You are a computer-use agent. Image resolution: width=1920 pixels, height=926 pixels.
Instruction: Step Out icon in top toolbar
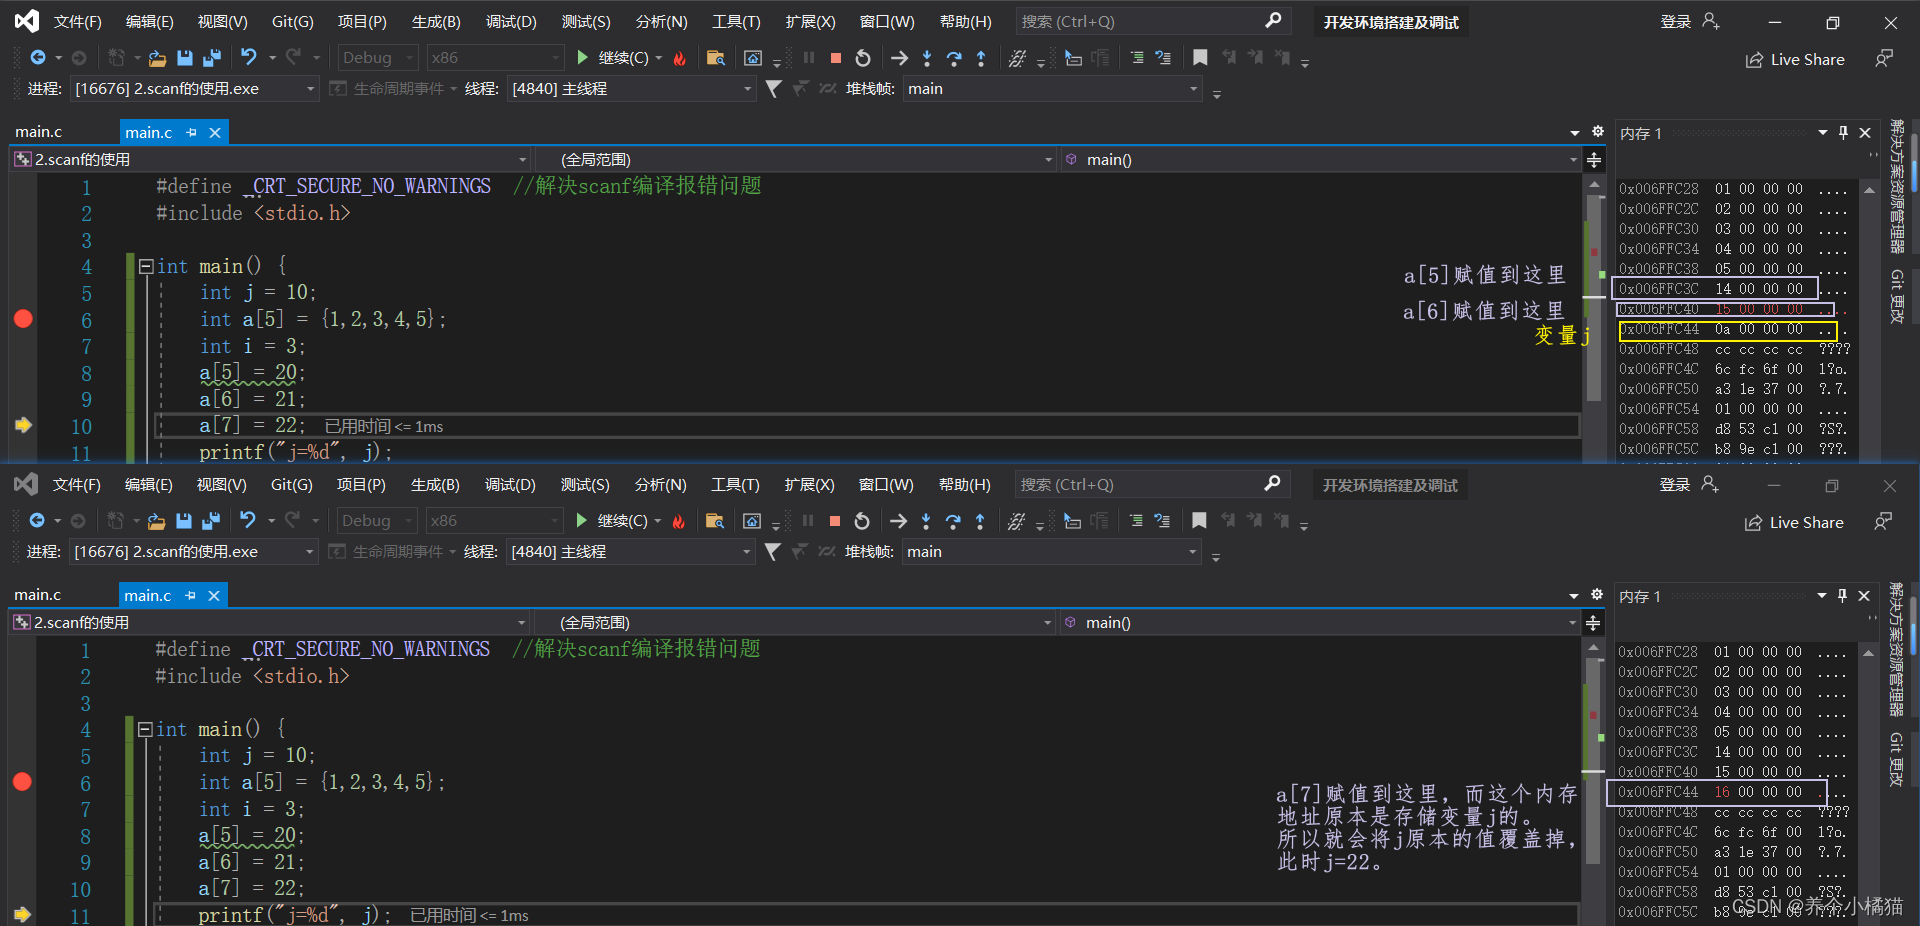pos(981,58)
